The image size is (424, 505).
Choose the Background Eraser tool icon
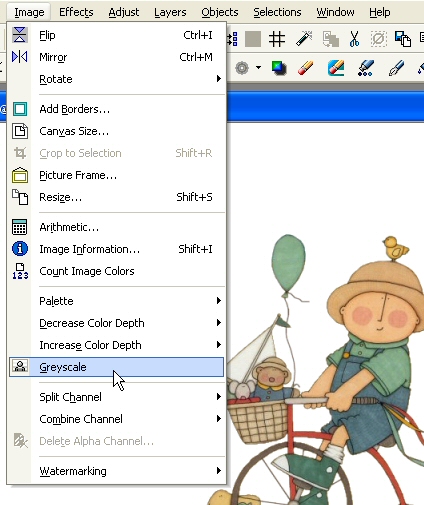(336, 68)
